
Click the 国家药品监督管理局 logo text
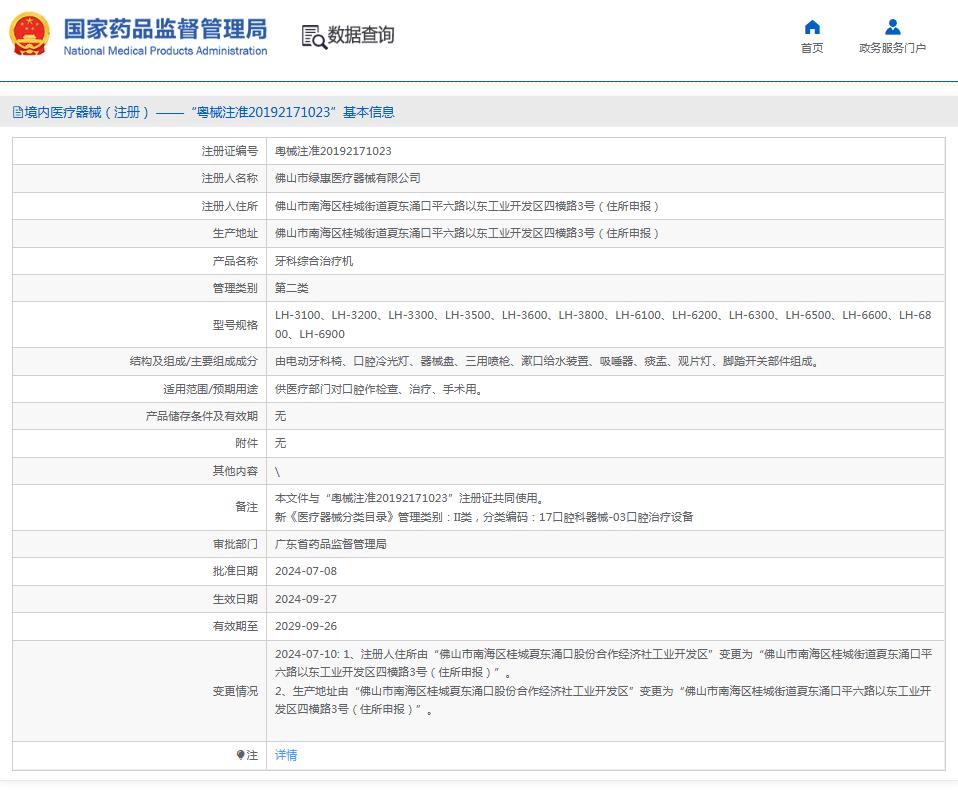(164, 30)
